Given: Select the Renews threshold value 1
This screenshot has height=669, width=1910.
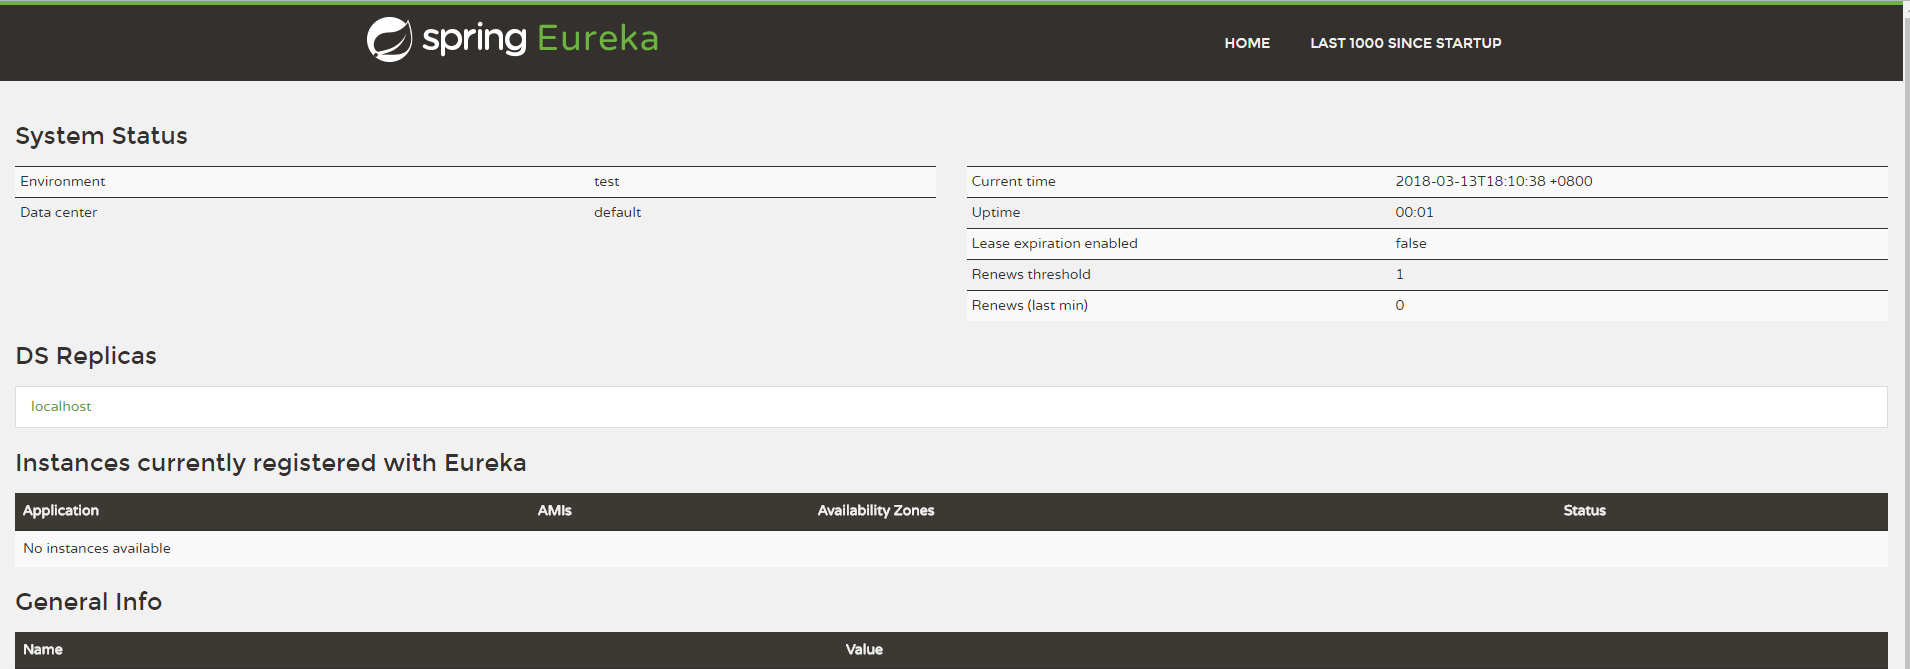Looking at the screenshot, I should pyautogui.click(x=1400, y=274).
